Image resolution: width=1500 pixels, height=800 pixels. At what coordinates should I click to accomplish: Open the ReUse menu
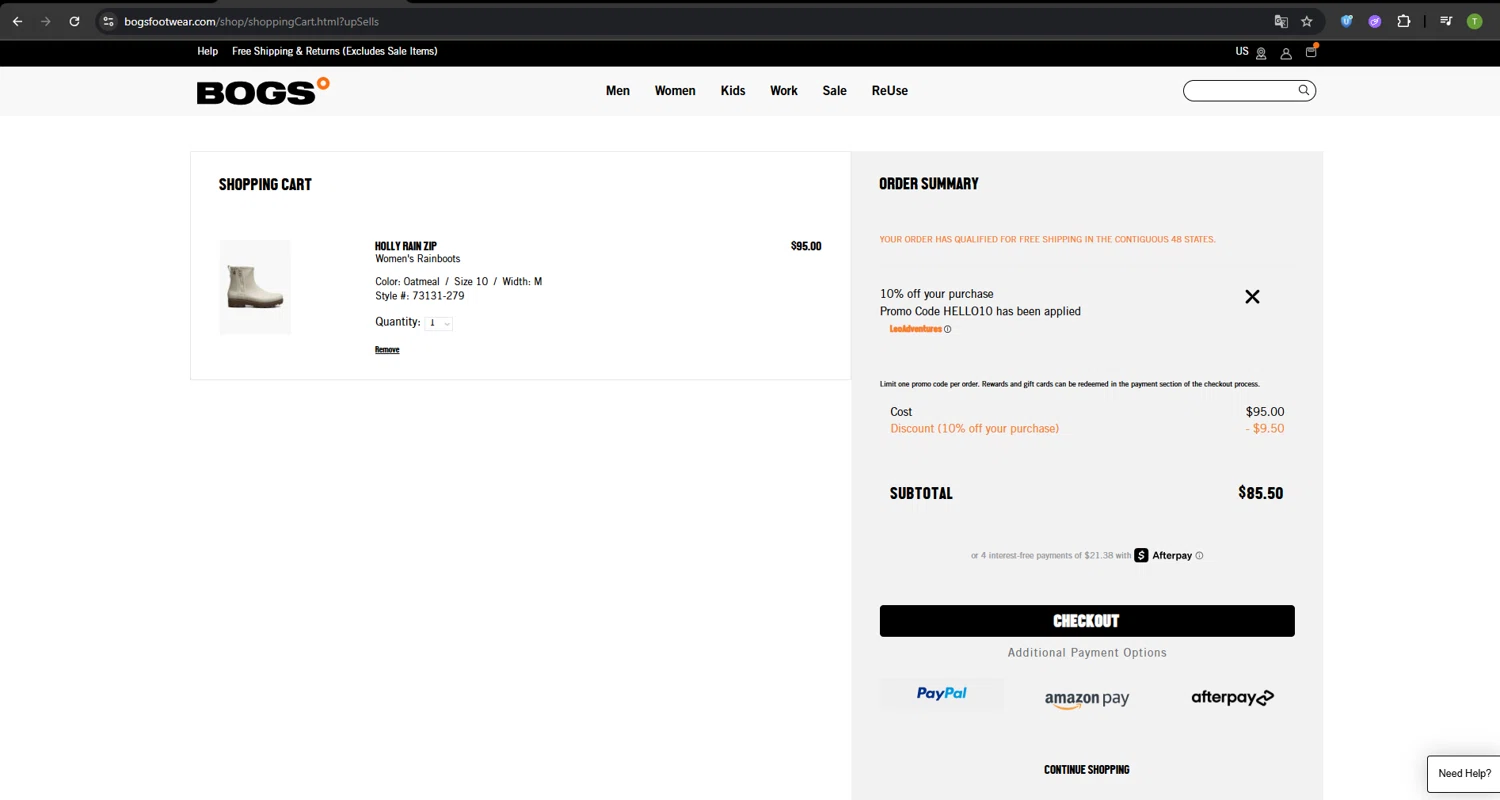click(890, 91)
